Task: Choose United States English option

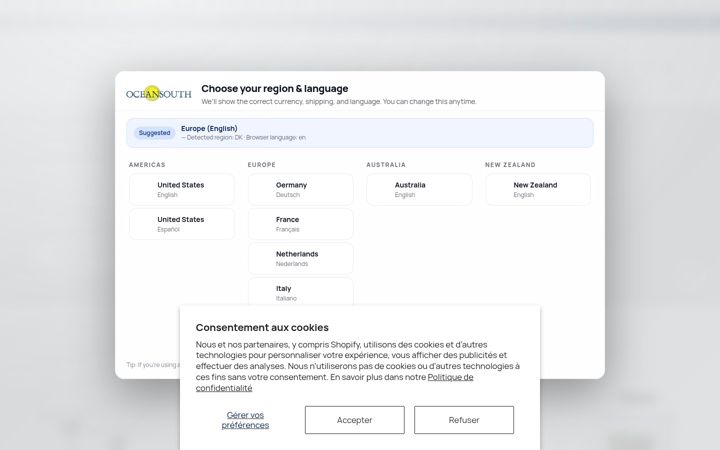Action: (182, 189)
